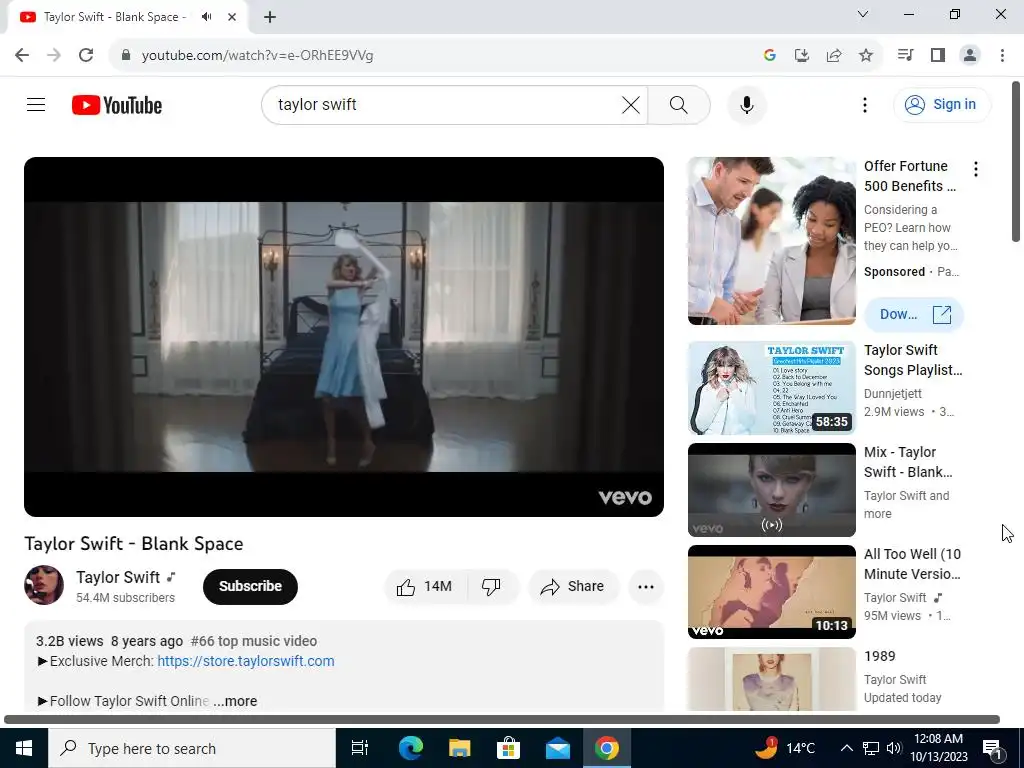Show hidden system tray icons chevron
Image resolution: width=1024 pixels, height=768 pixels.
pos(846,748)
